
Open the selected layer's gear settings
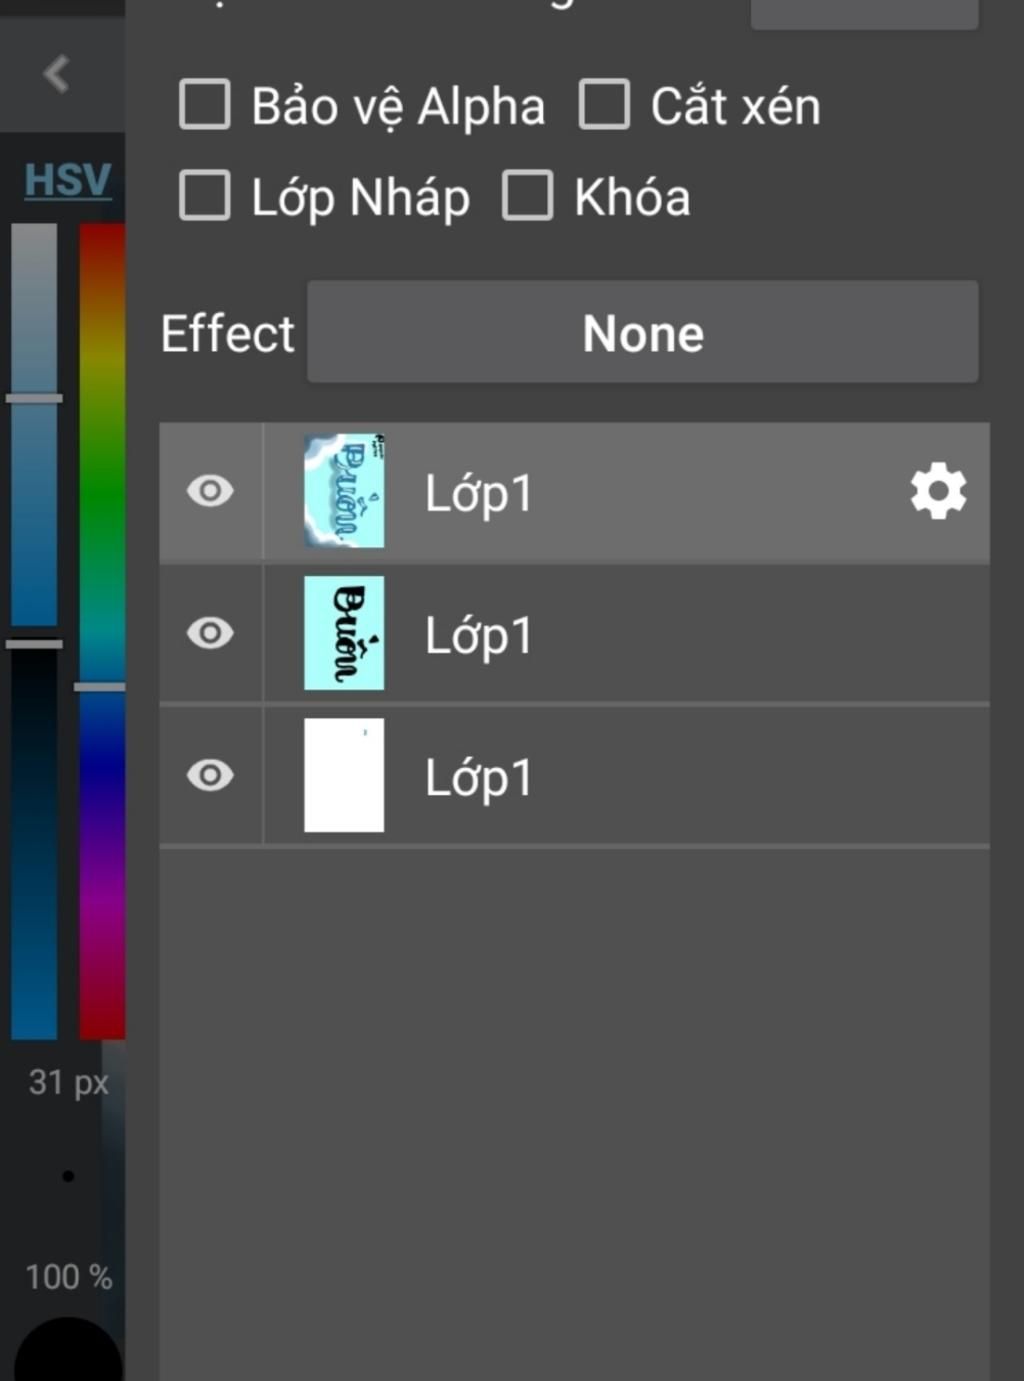coord(938,491)
